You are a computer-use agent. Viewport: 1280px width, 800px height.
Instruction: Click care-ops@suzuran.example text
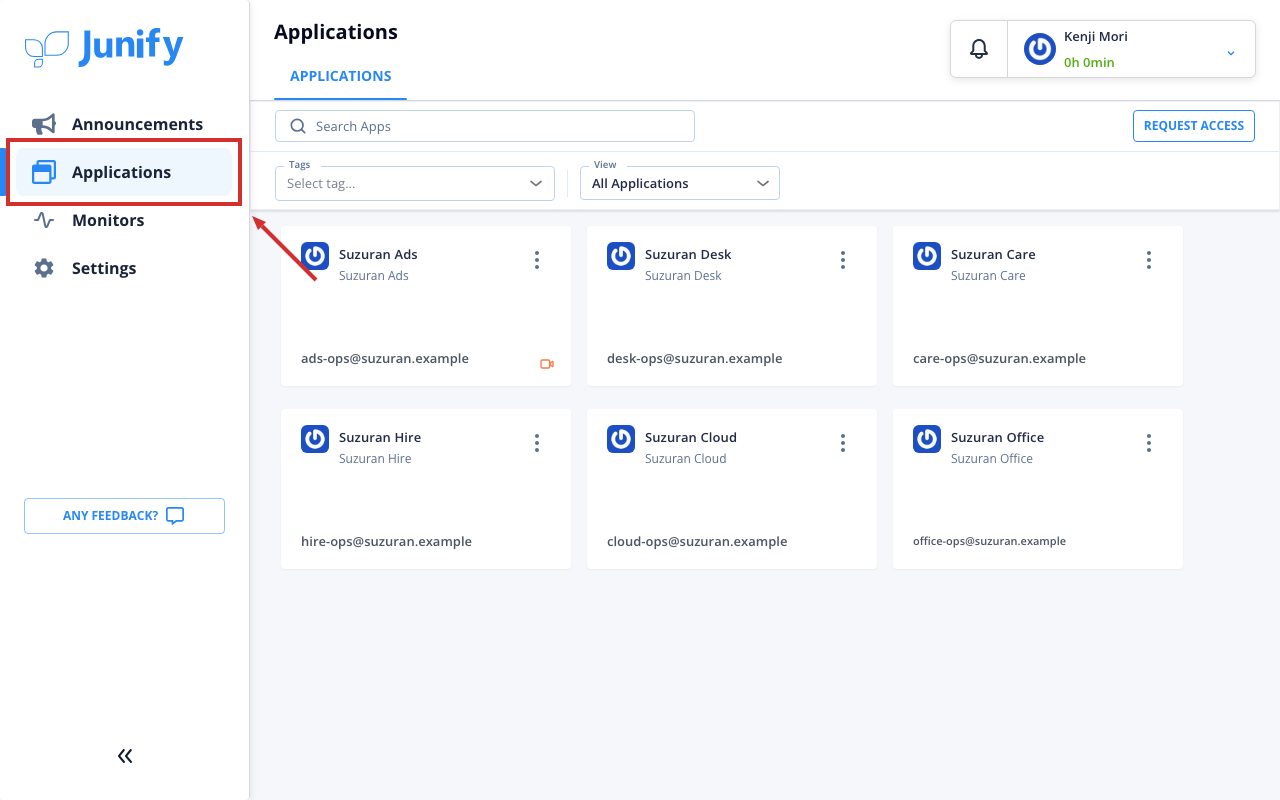999,358
